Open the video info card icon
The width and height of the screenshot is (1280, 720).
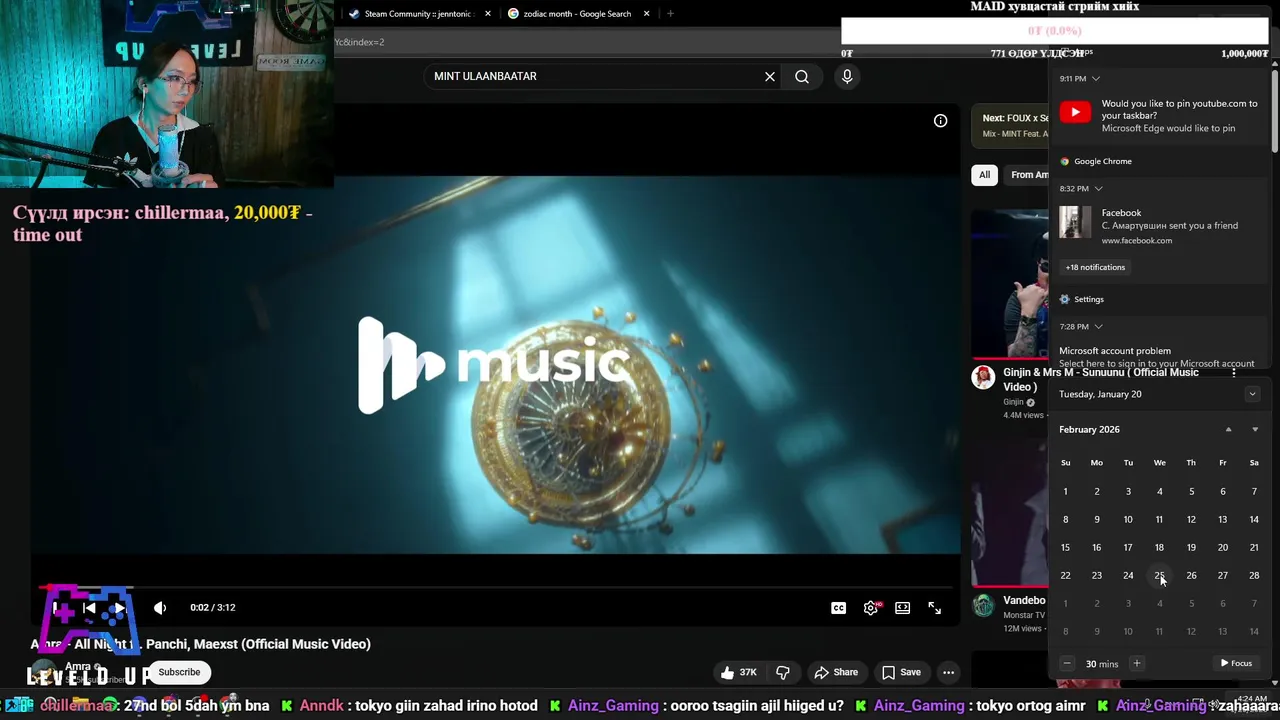coord(940,121)
